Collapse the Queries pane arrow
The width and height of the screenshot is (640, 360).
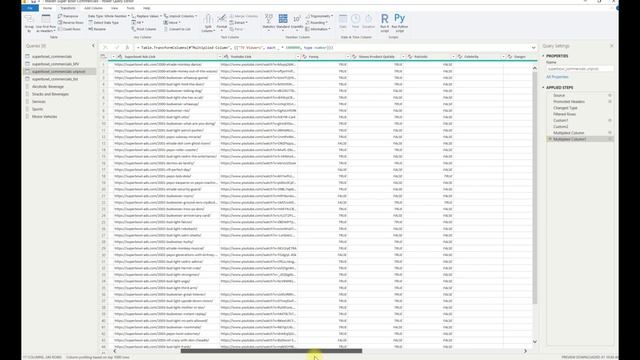pos(93,46)
